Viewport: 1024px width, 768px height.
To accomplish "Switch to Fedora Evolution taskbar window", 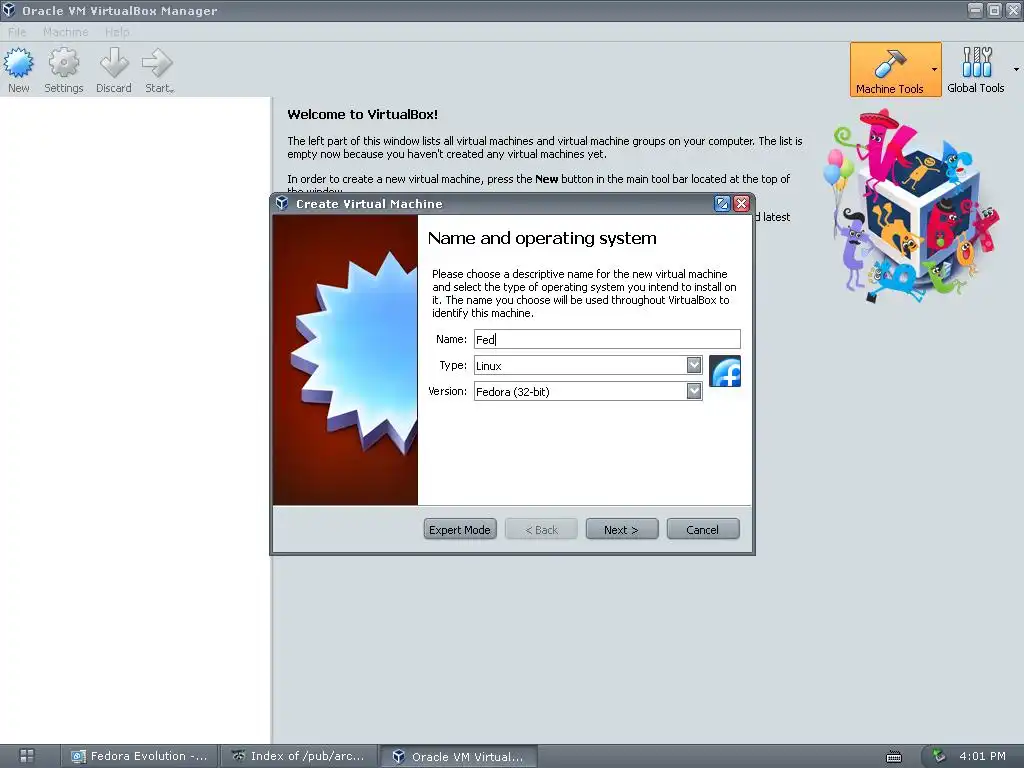I will (139, 756).
